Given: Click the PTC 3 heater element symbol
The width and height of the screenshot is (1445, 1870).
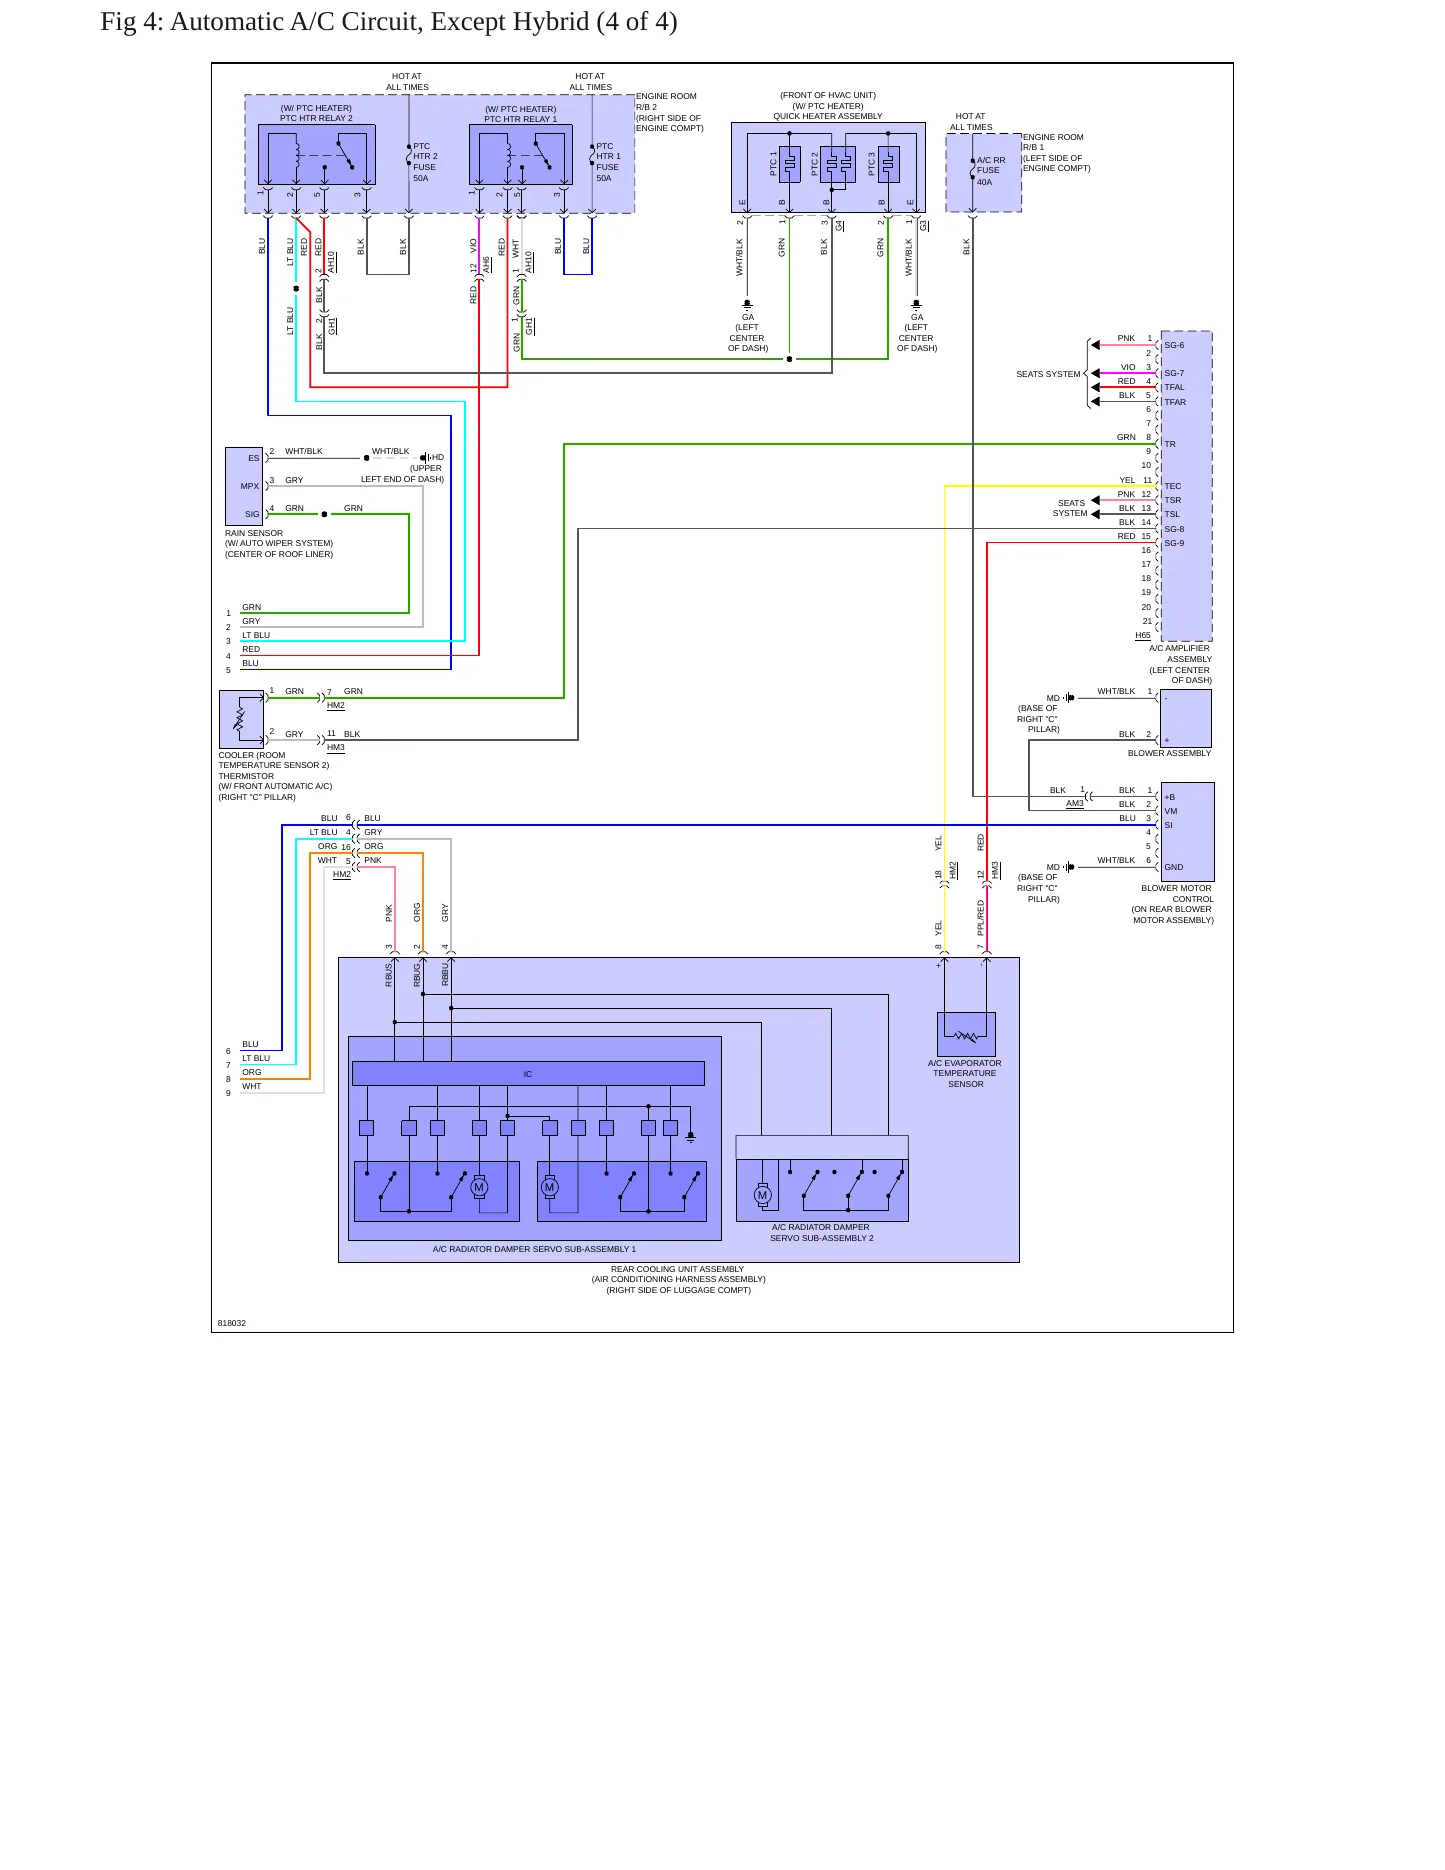Looking at the screenshot, I should click(x=888, y=164).
